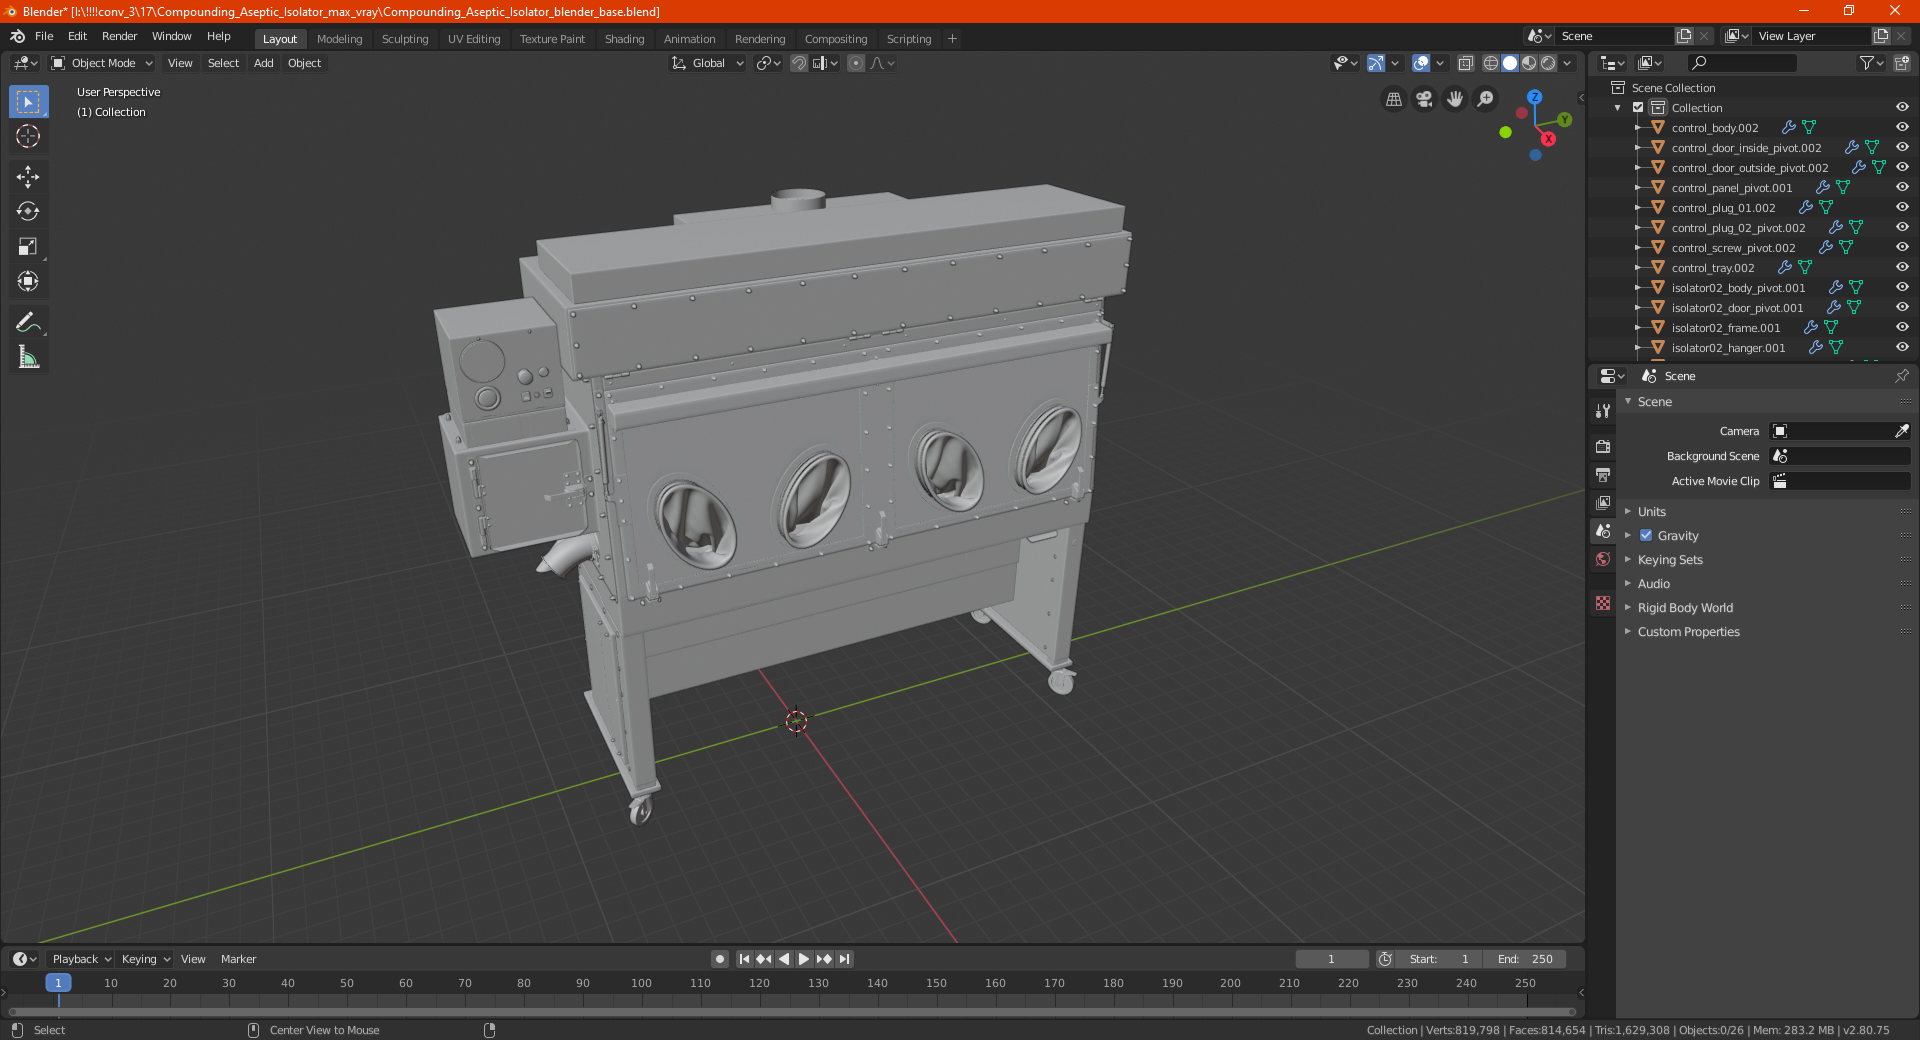The height and width of the screenshot is (1040, 1920).
Task: Switch to the Sculpting workspace tab
Action: click(405, 39)
